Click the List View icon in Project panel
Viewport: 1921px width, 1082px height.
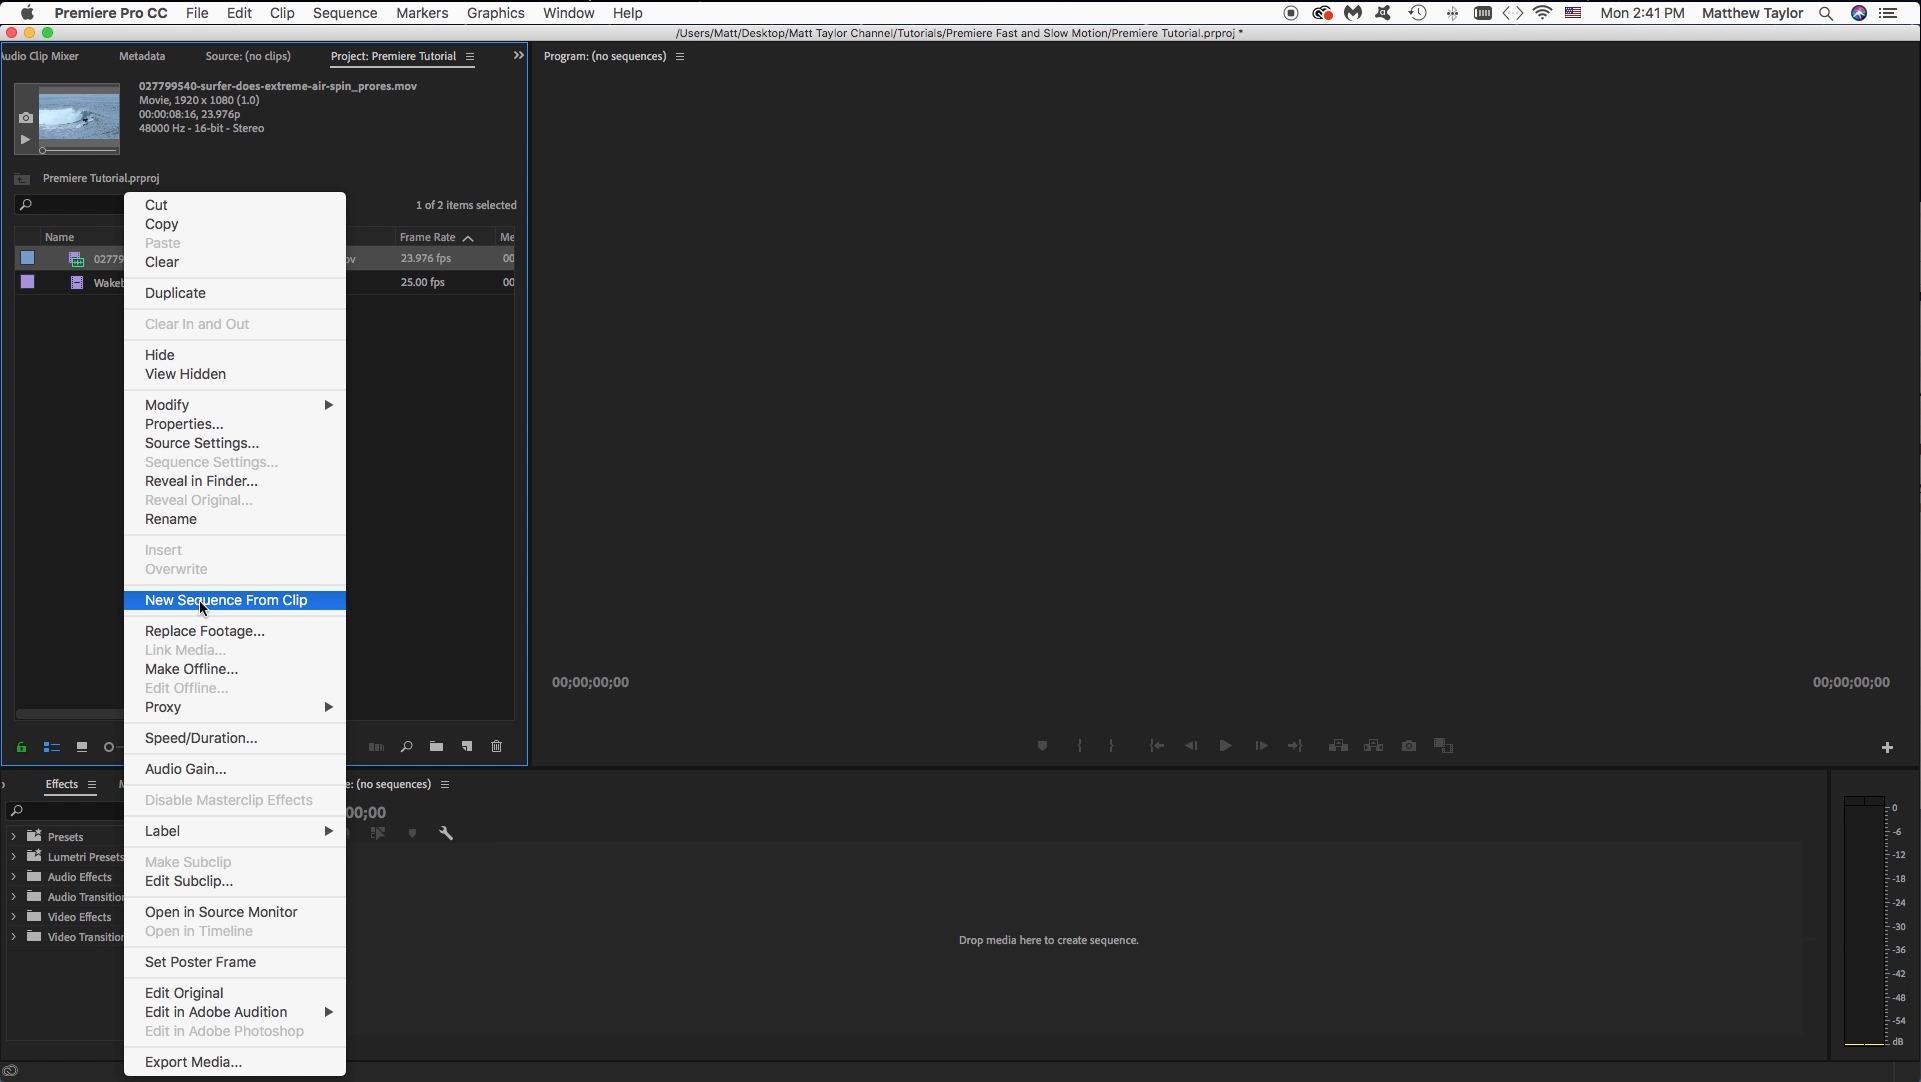[51, 747]
